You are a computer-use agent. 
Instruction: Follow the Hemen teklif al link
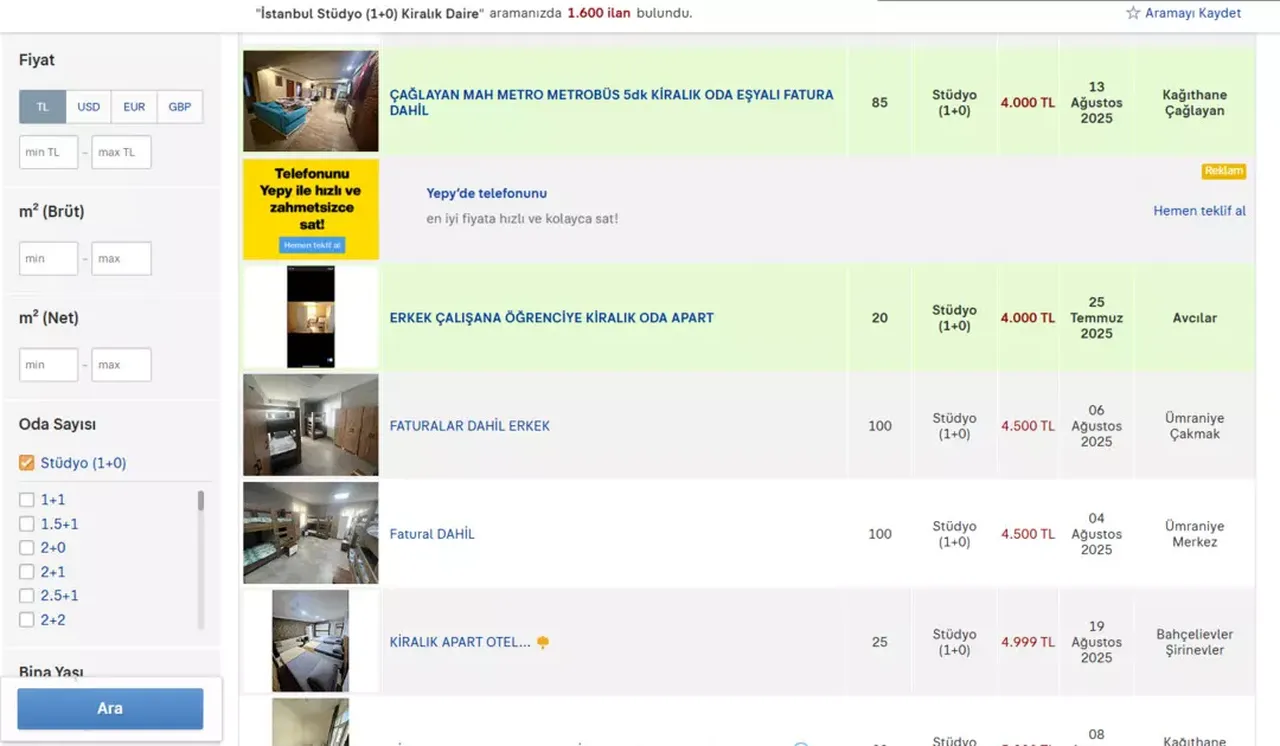pos(1199,211)
